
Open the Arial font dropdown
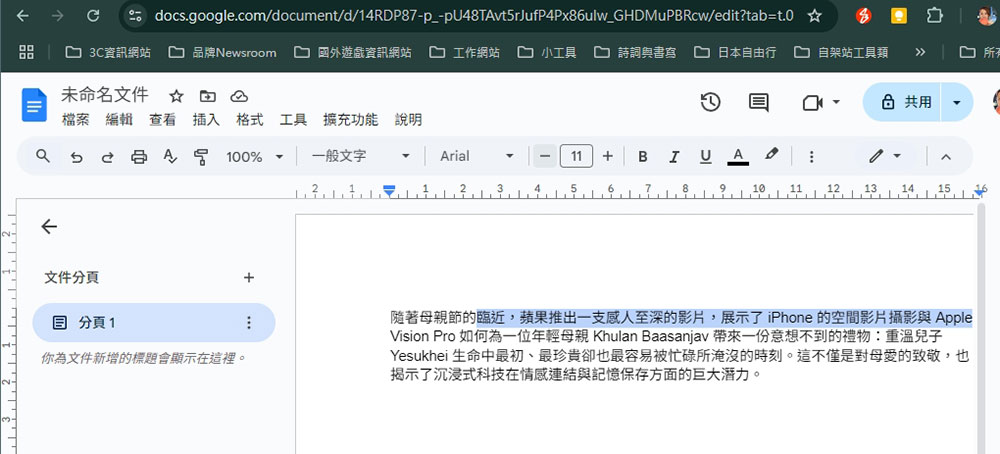click(x=476, y=156)
